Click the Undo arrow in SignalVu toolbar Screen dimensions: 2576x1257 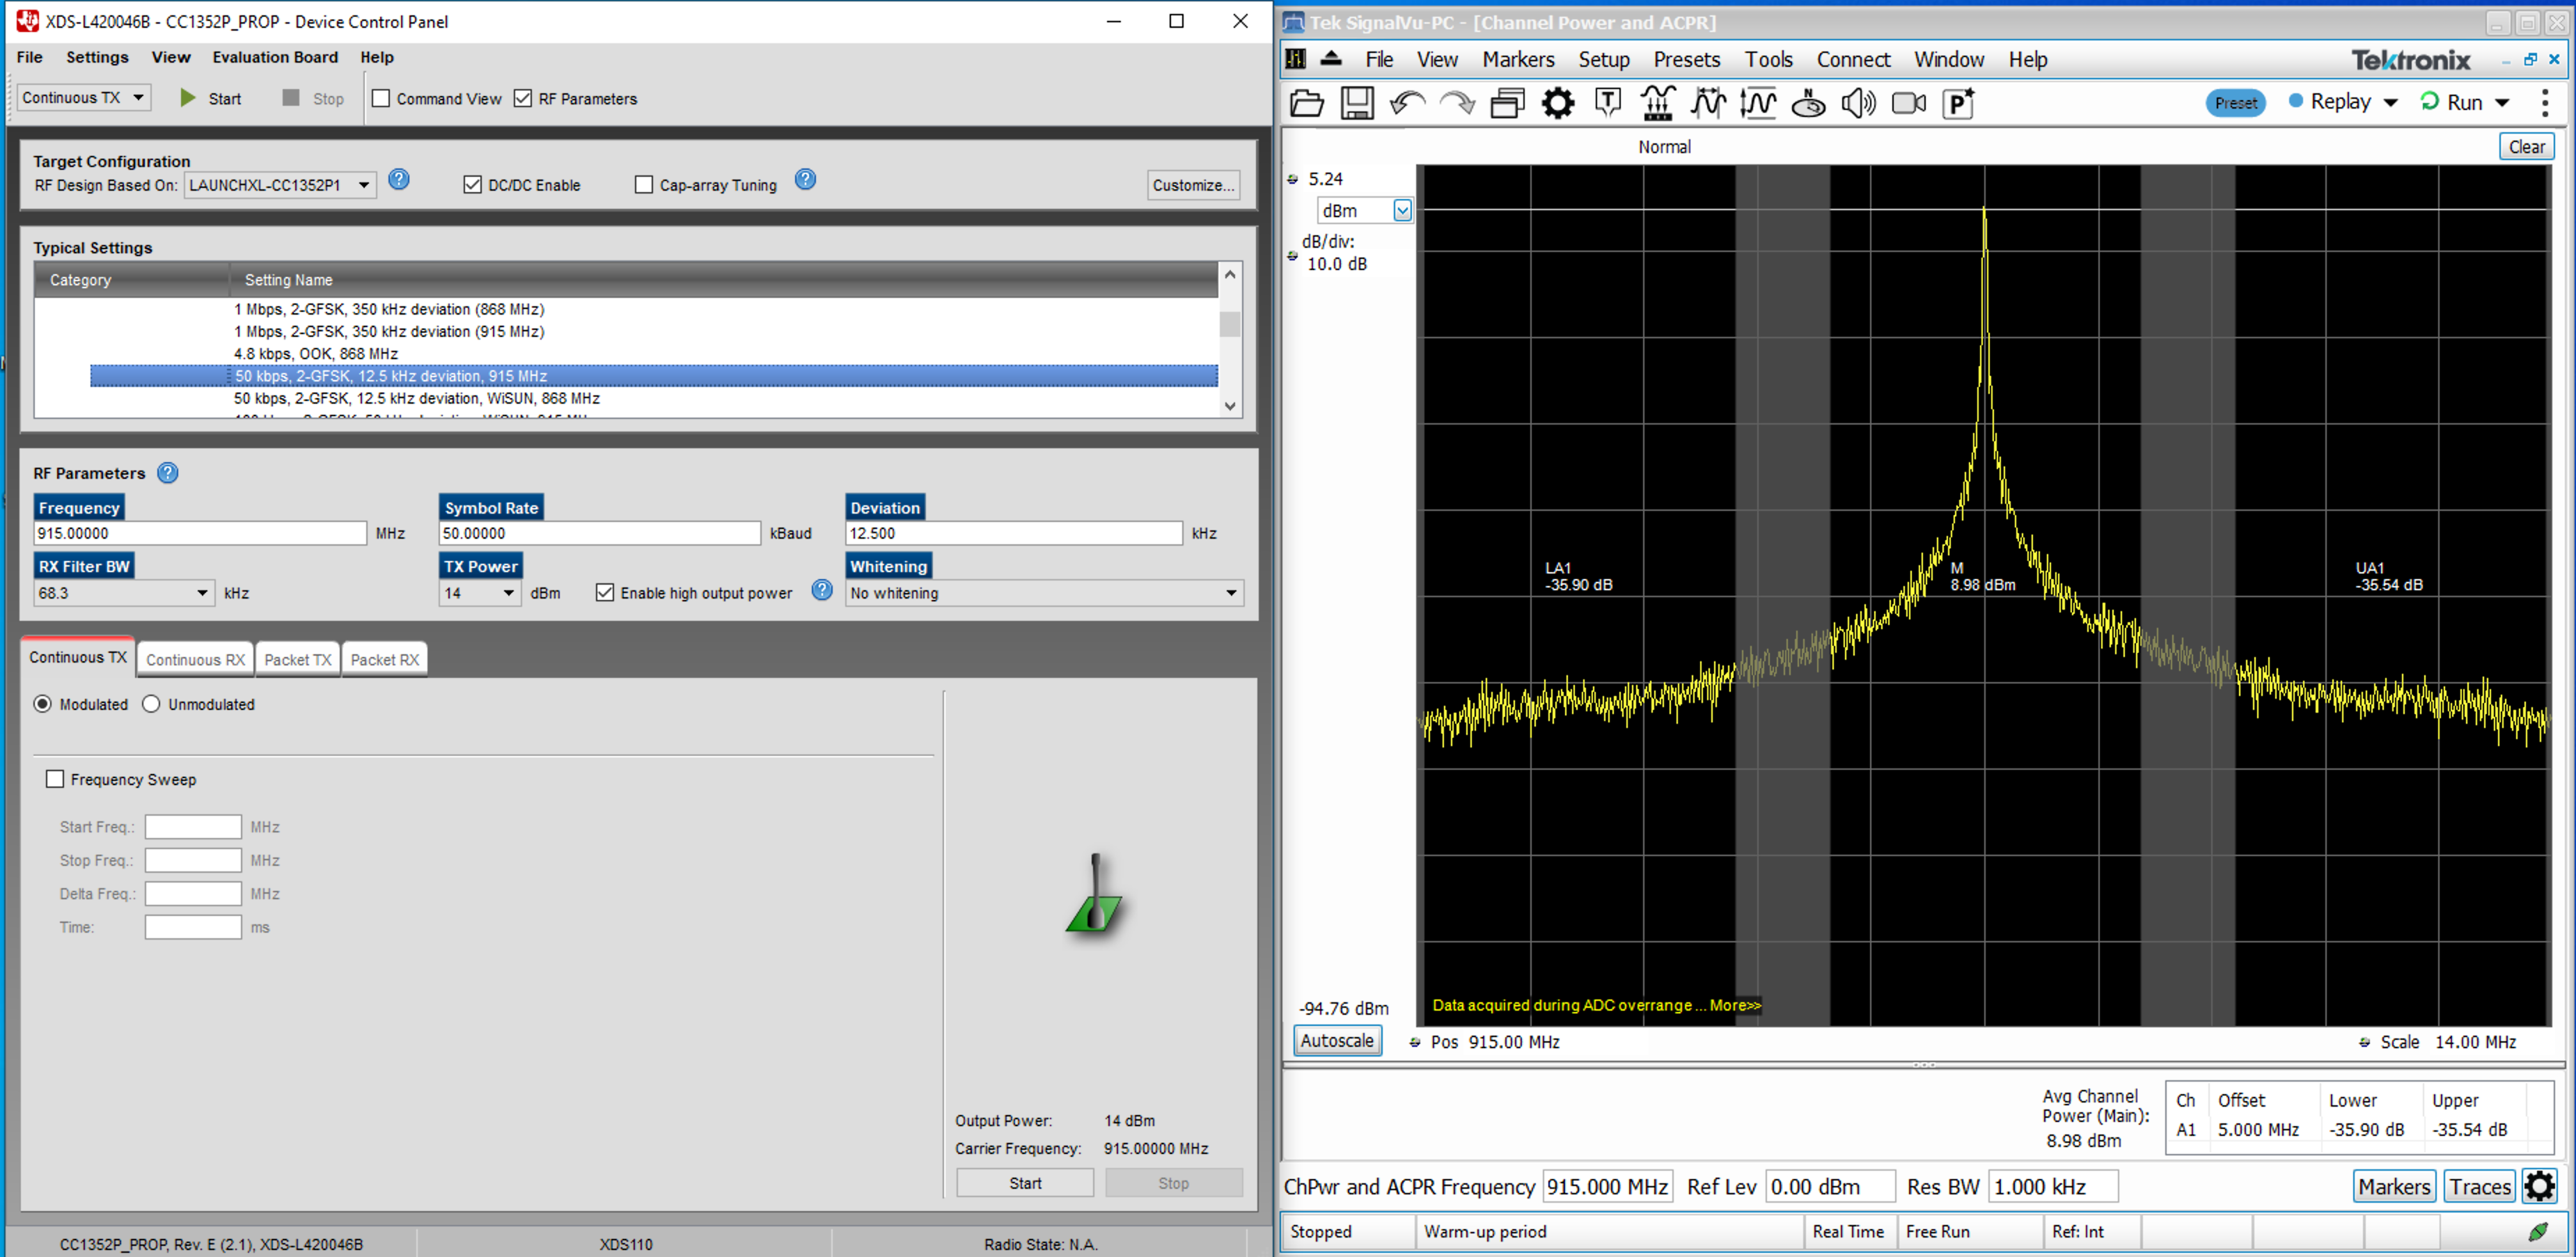[1407, 103]
